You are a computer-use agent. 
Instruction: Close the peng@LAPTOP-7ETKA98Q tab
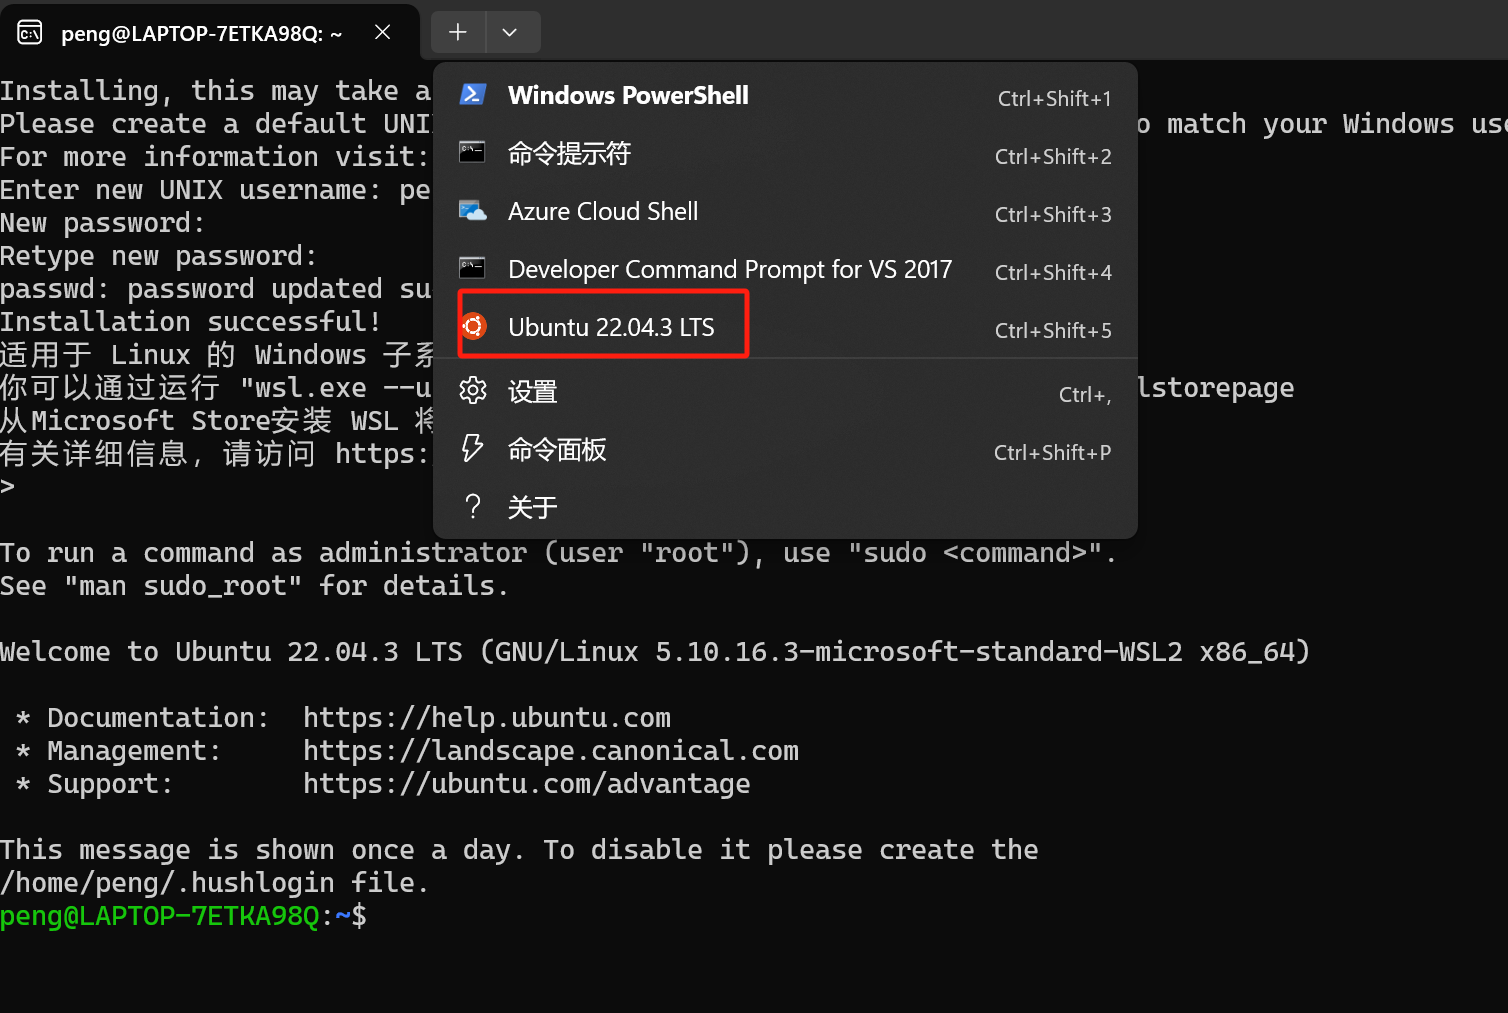382,32
